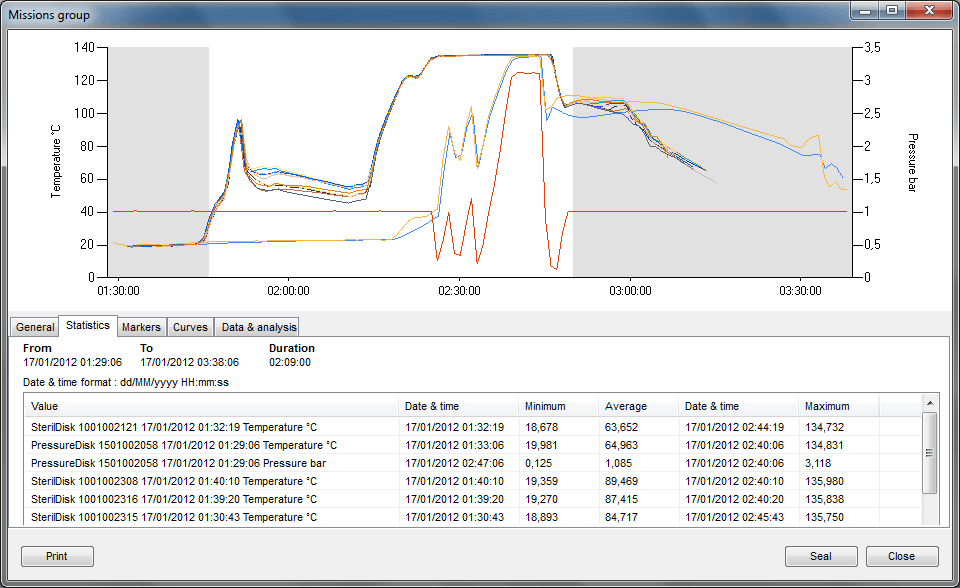Click the Print button
This screenshot has width=960, height=588.
pyautogui.click(x=56, y=556)
